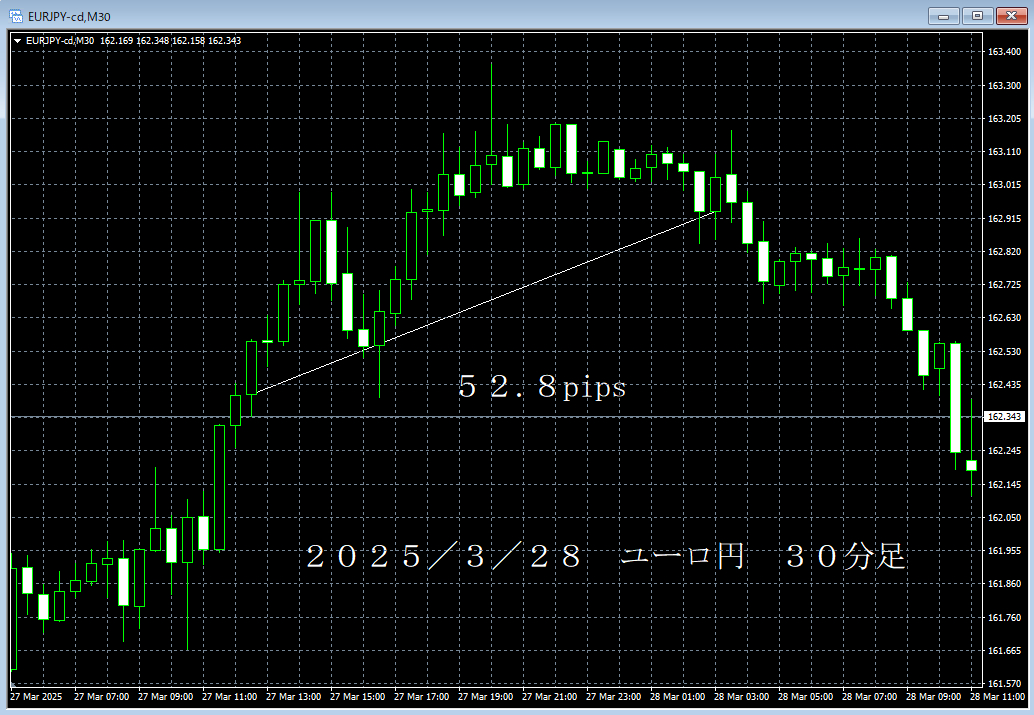Expand the chart symbol triangle next to EURJPY-cd,M30

click(17, 41)
